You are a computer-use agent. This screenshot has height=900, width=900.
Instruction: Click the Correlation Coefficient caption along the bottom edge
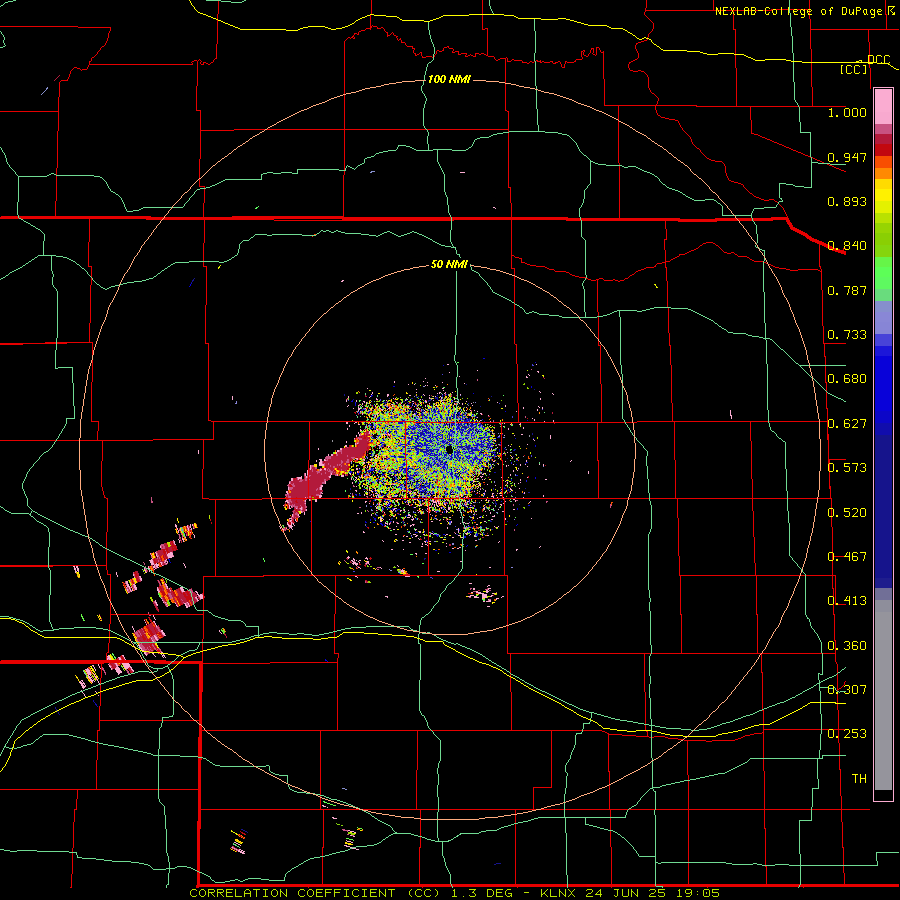tap(455, 893)
